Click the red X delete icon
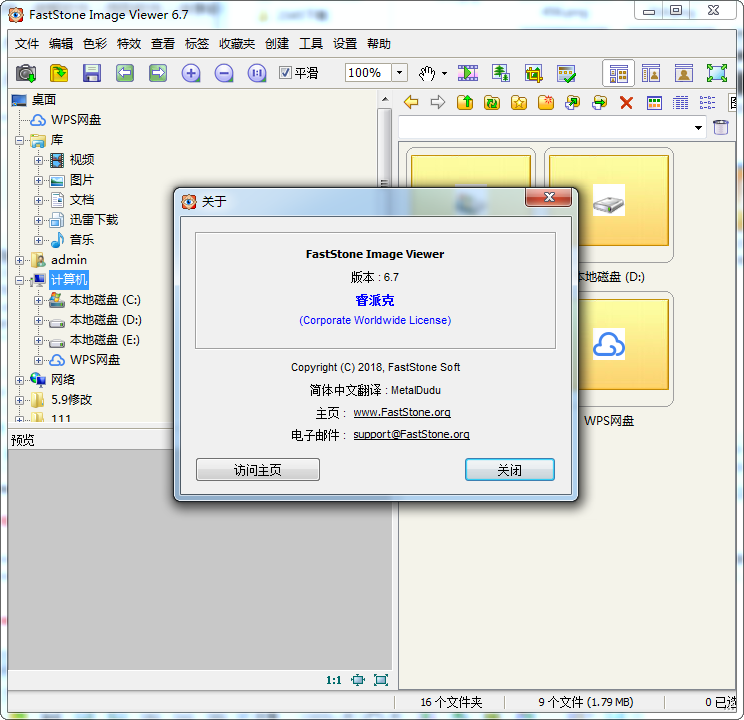 (x=627, y=102)
